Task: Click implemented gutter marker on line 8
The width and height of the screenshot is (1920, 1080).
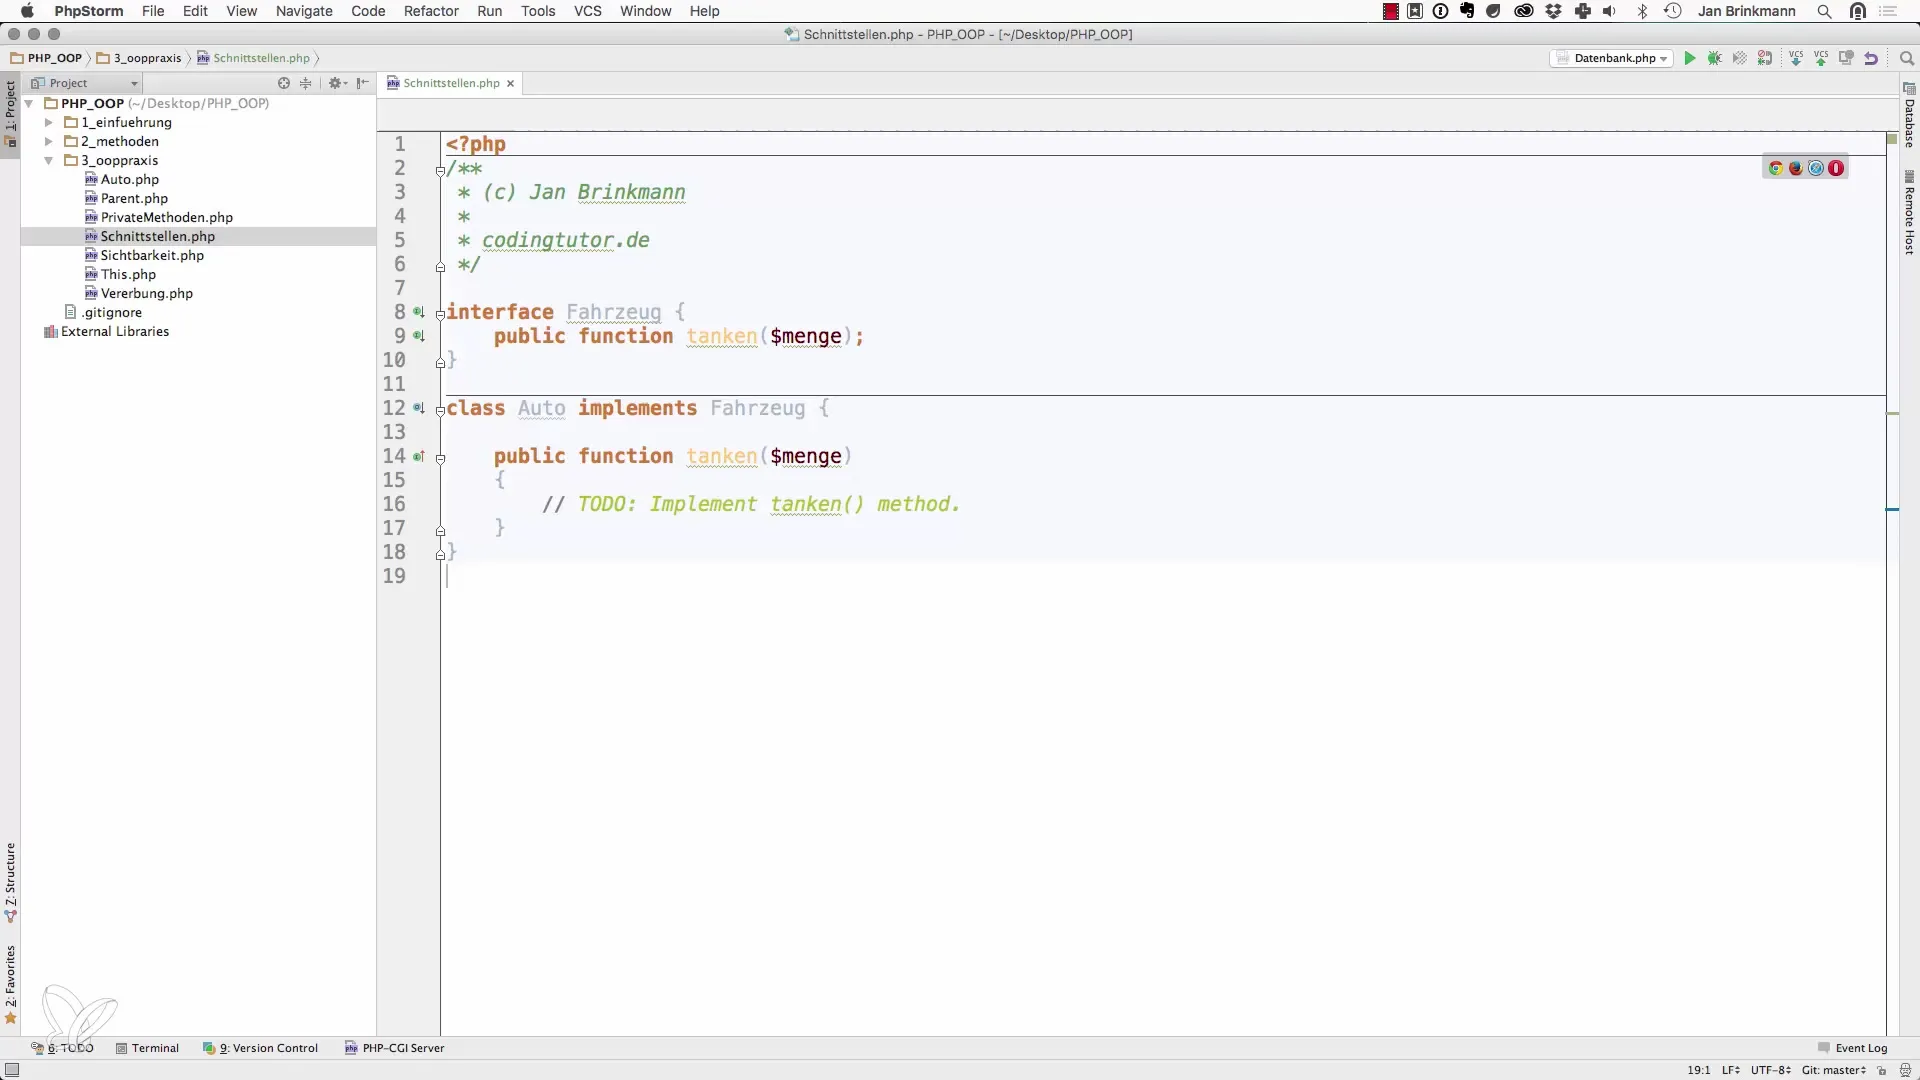Action: (x=419, y=312)
